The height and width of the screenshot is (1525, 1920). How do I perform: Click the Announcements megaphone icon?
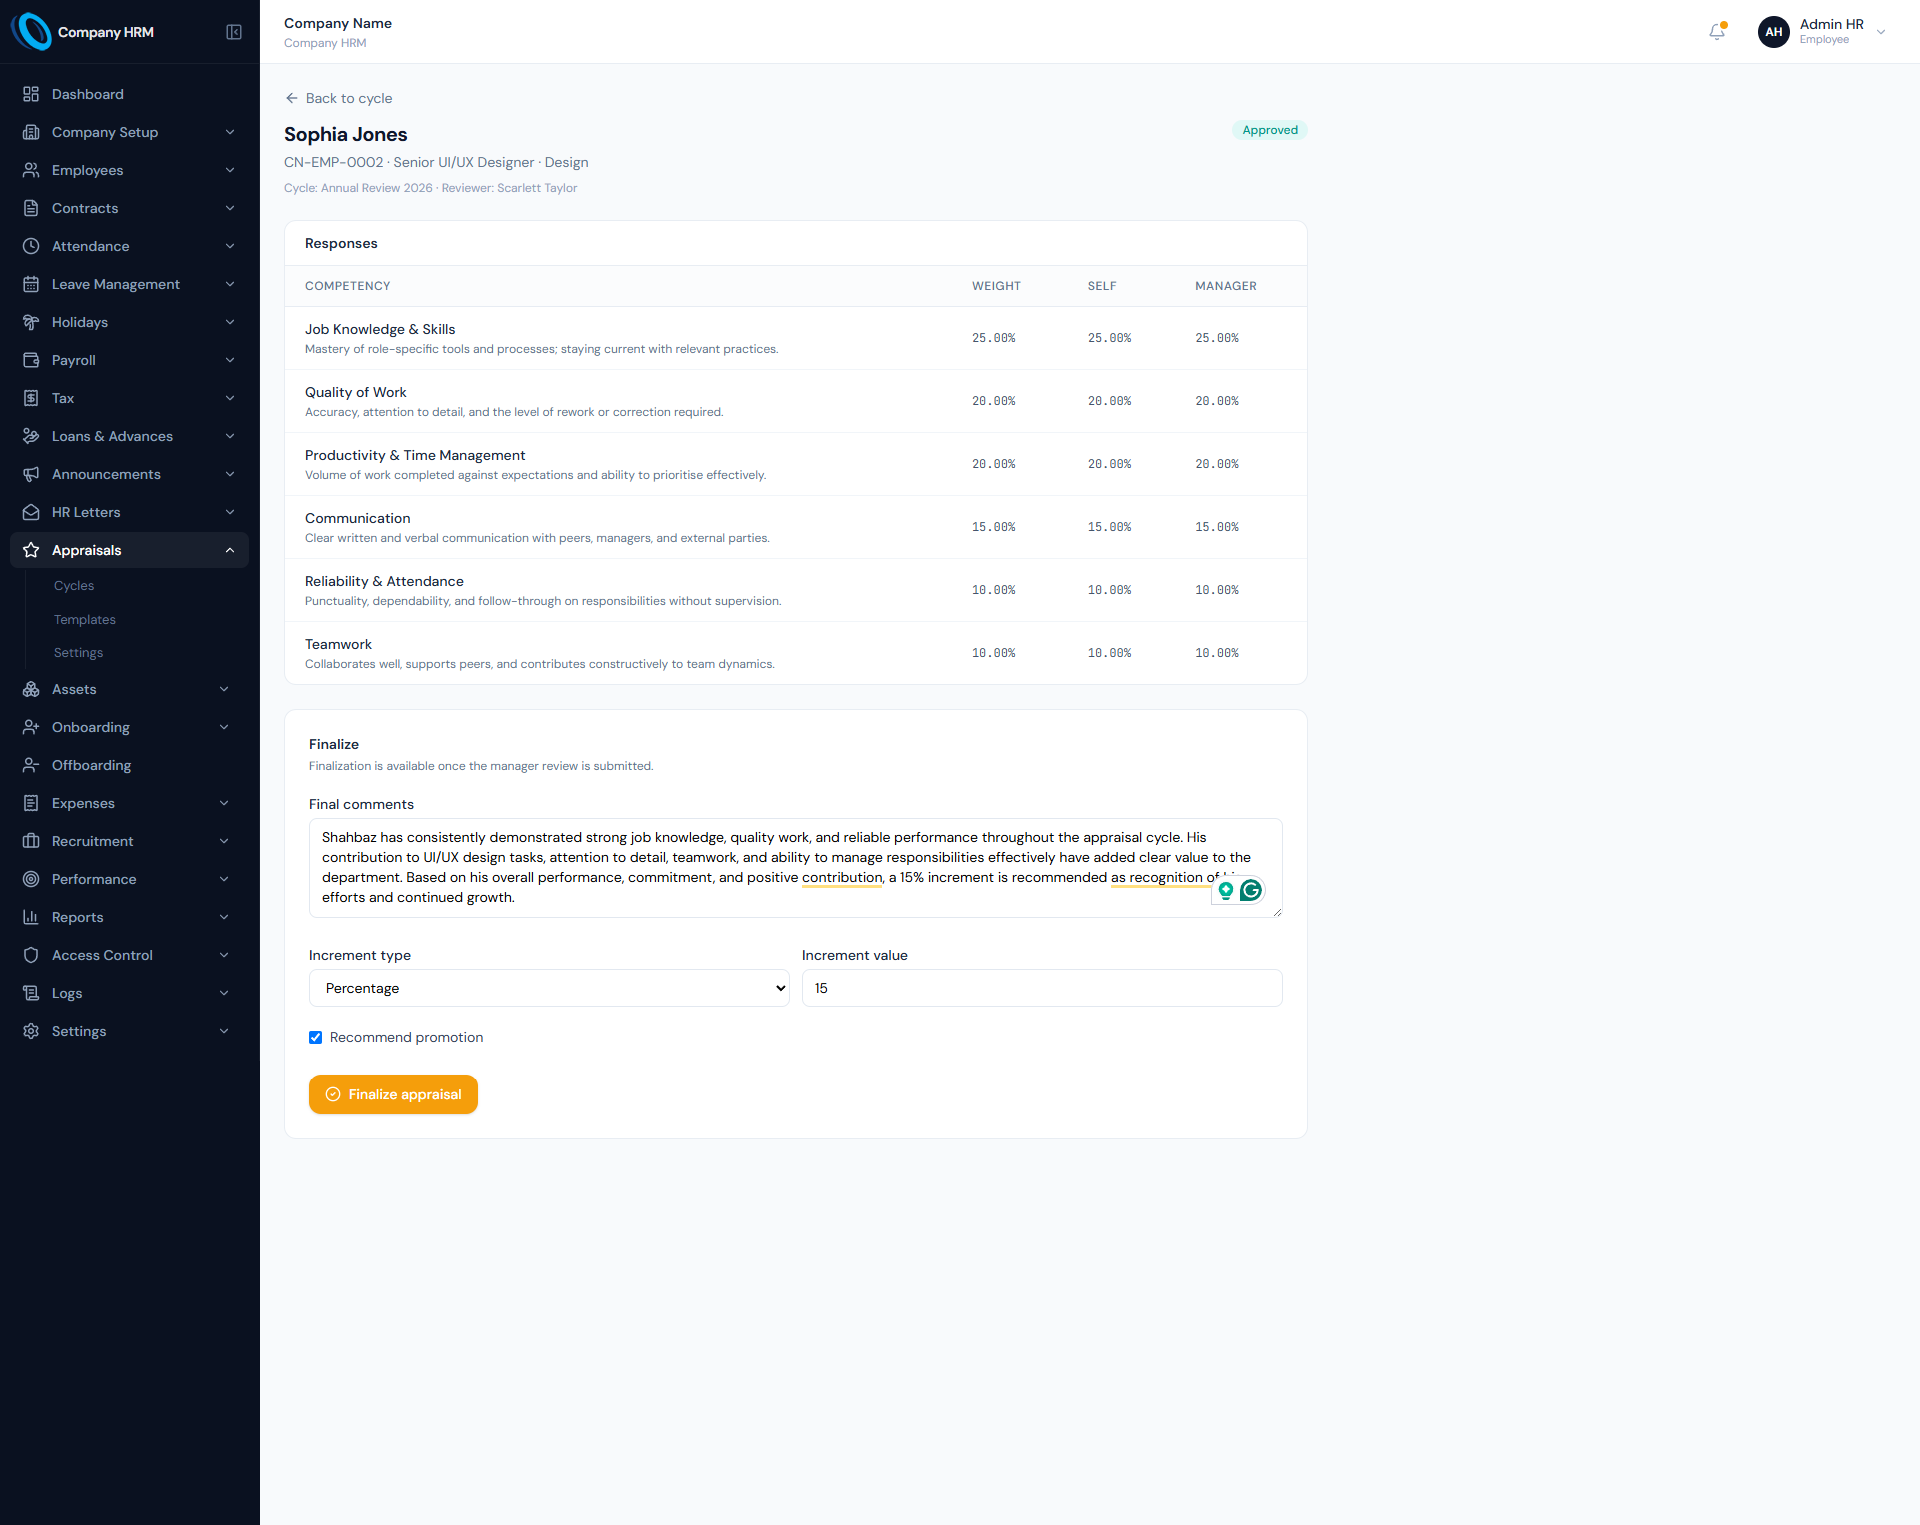coord(31,474)
